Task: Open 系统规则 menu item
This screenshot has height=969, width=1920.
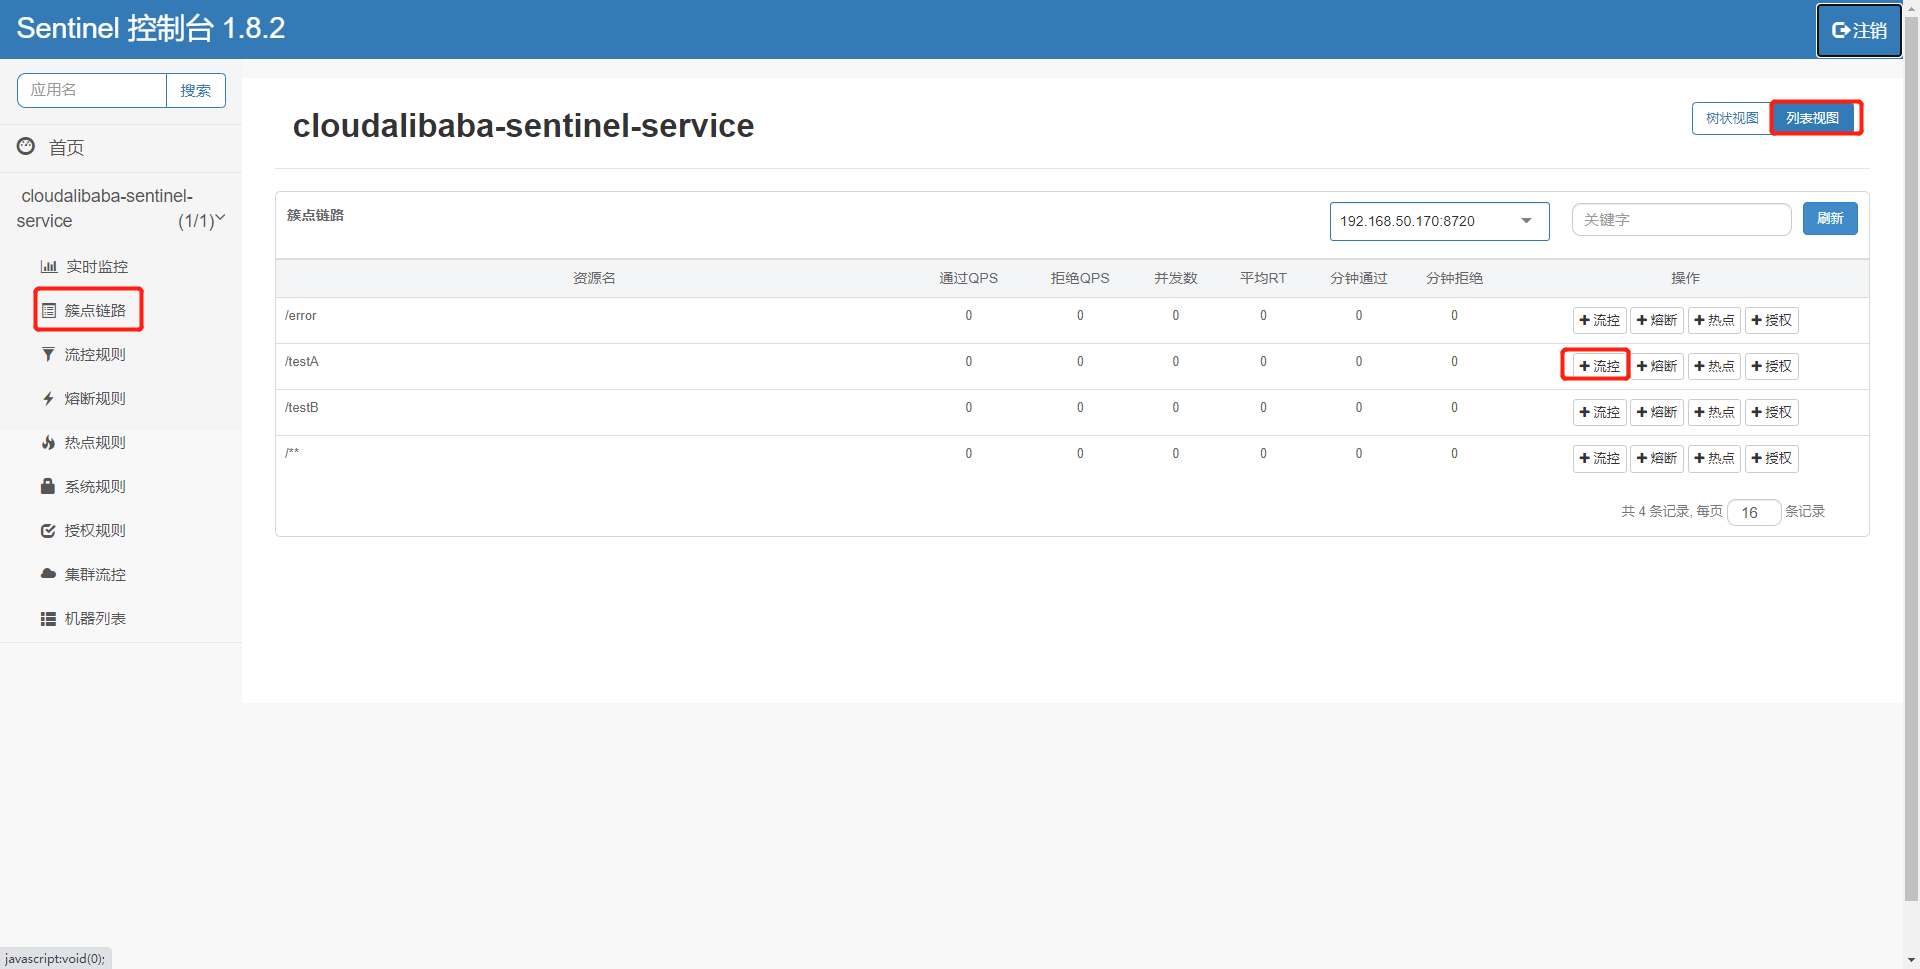Action: (95, 486)
